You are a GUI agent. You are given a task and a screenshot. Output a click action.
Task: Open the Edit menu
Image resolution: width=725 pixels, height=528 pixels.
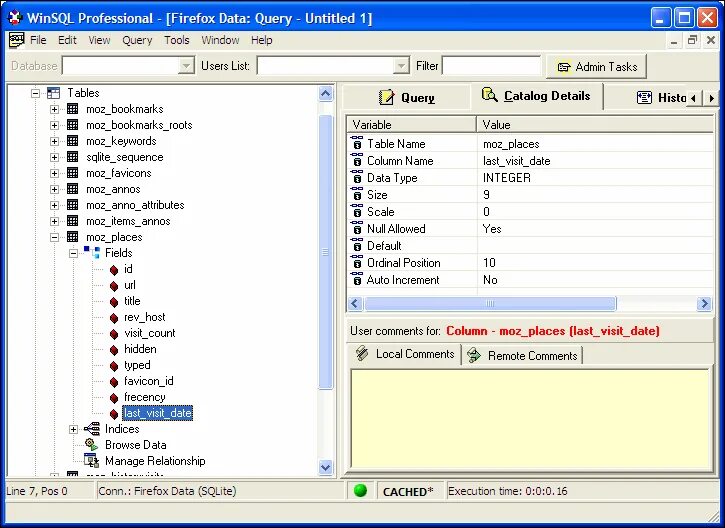point(67,40)
